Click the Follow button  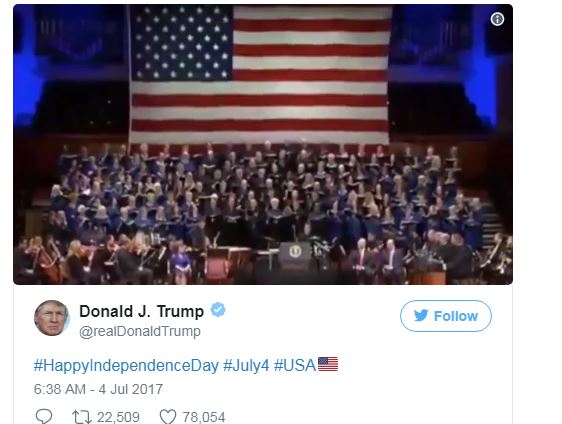point(446,316)
